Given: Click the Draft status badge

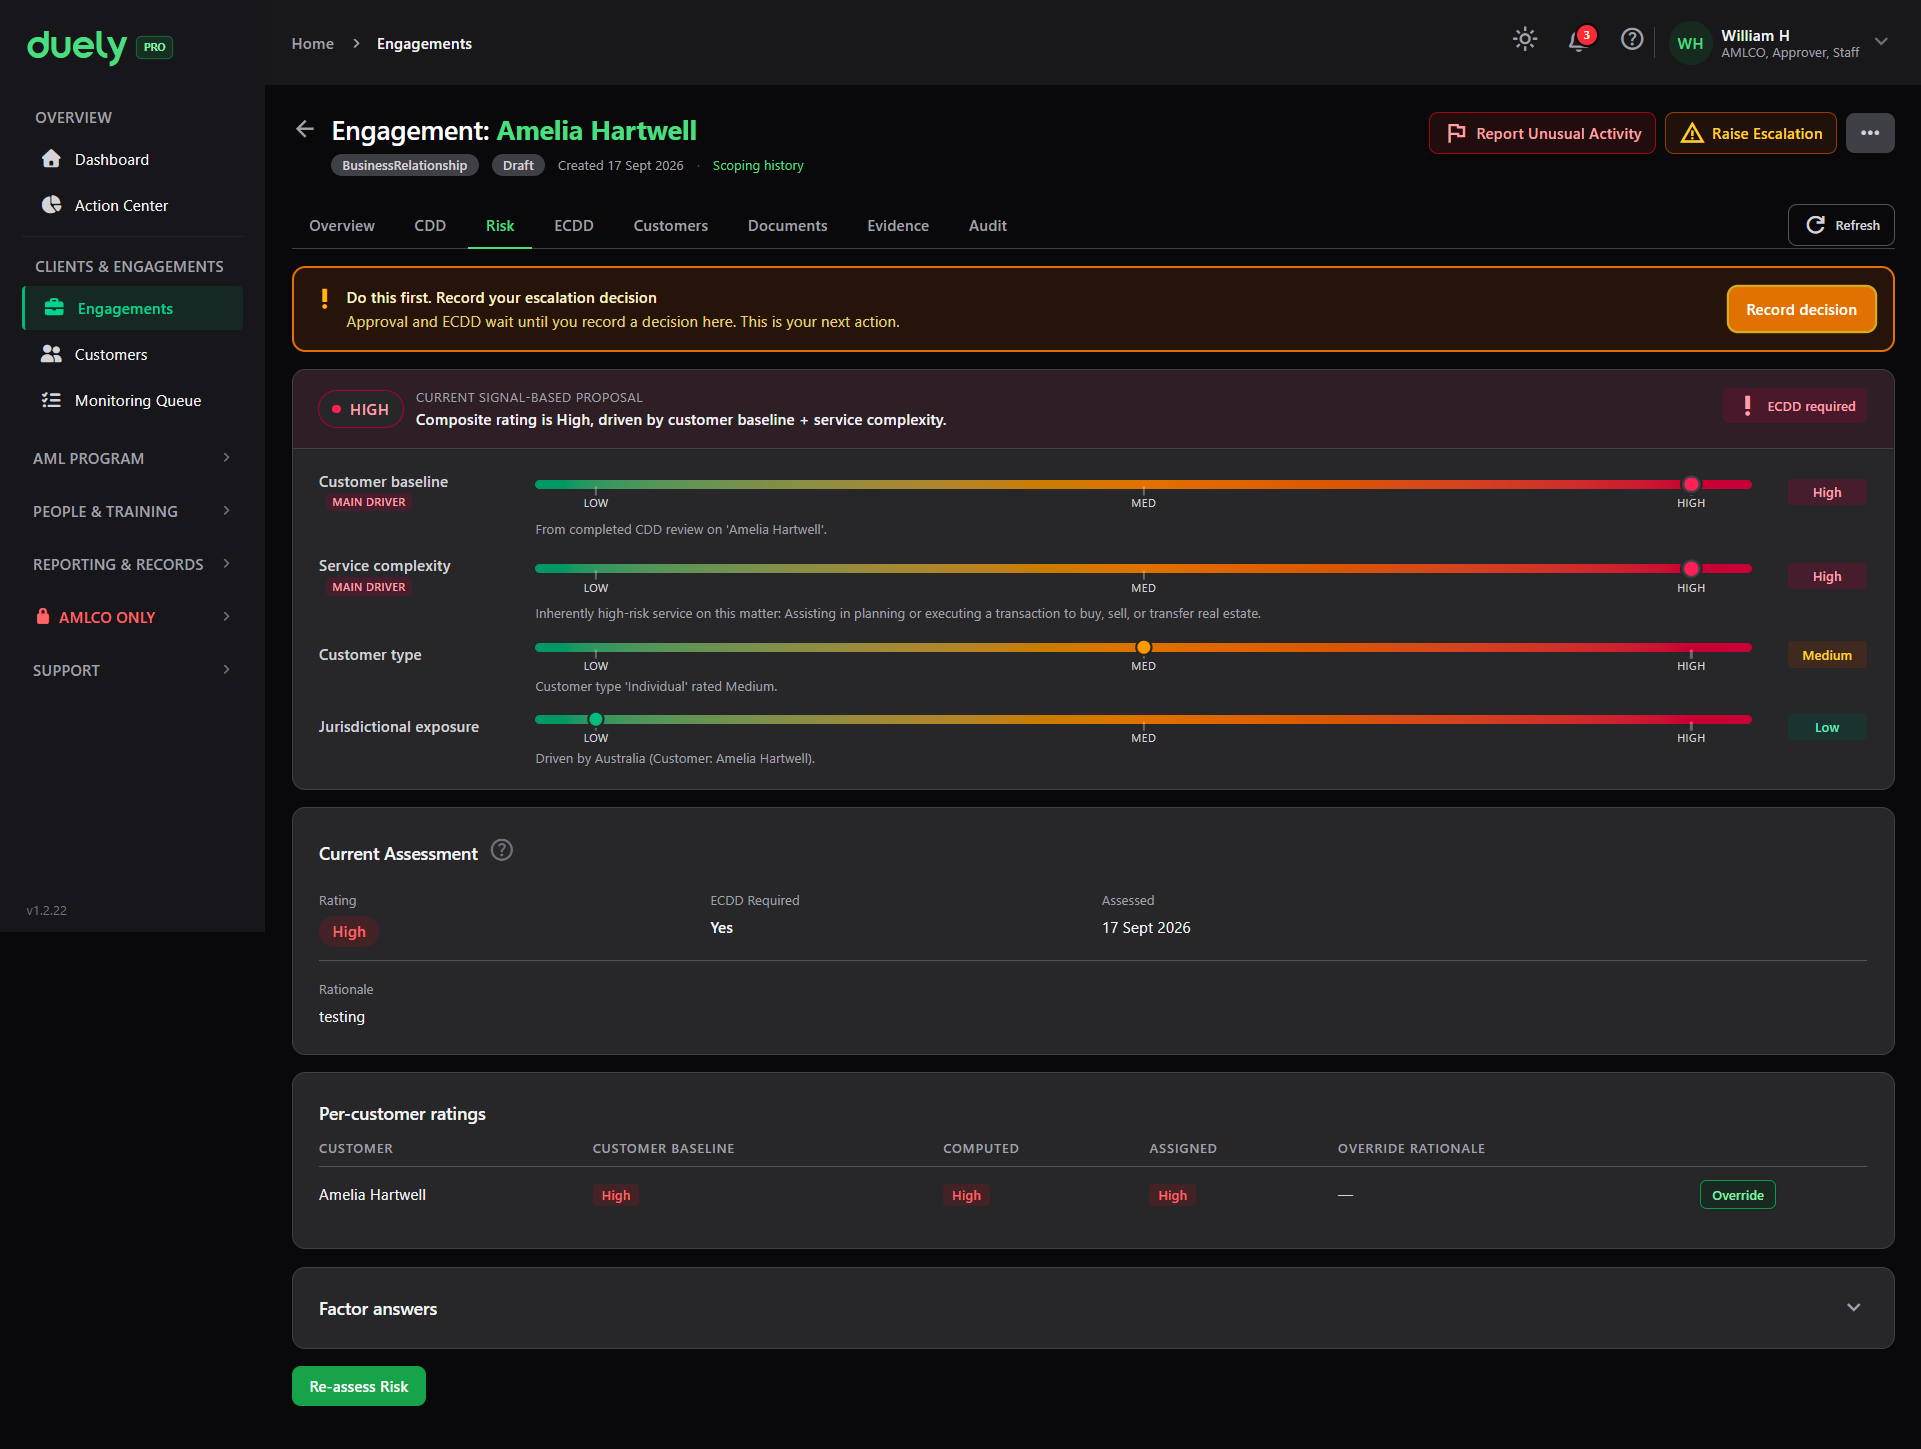Looking at the screenshot, I should pyautogui.click(x=518, y=166).
